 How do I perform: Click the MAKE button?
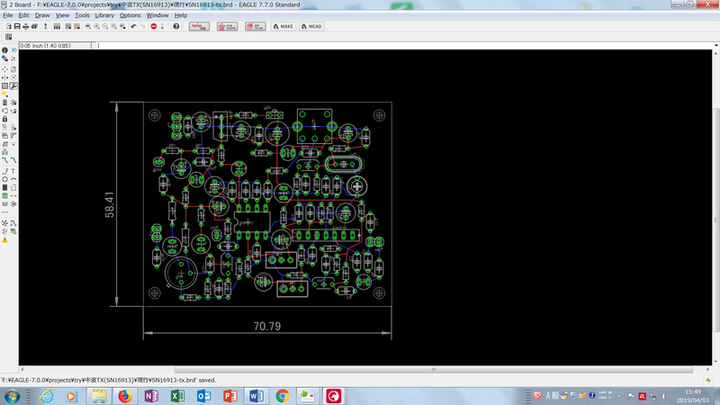pos(284,26)
